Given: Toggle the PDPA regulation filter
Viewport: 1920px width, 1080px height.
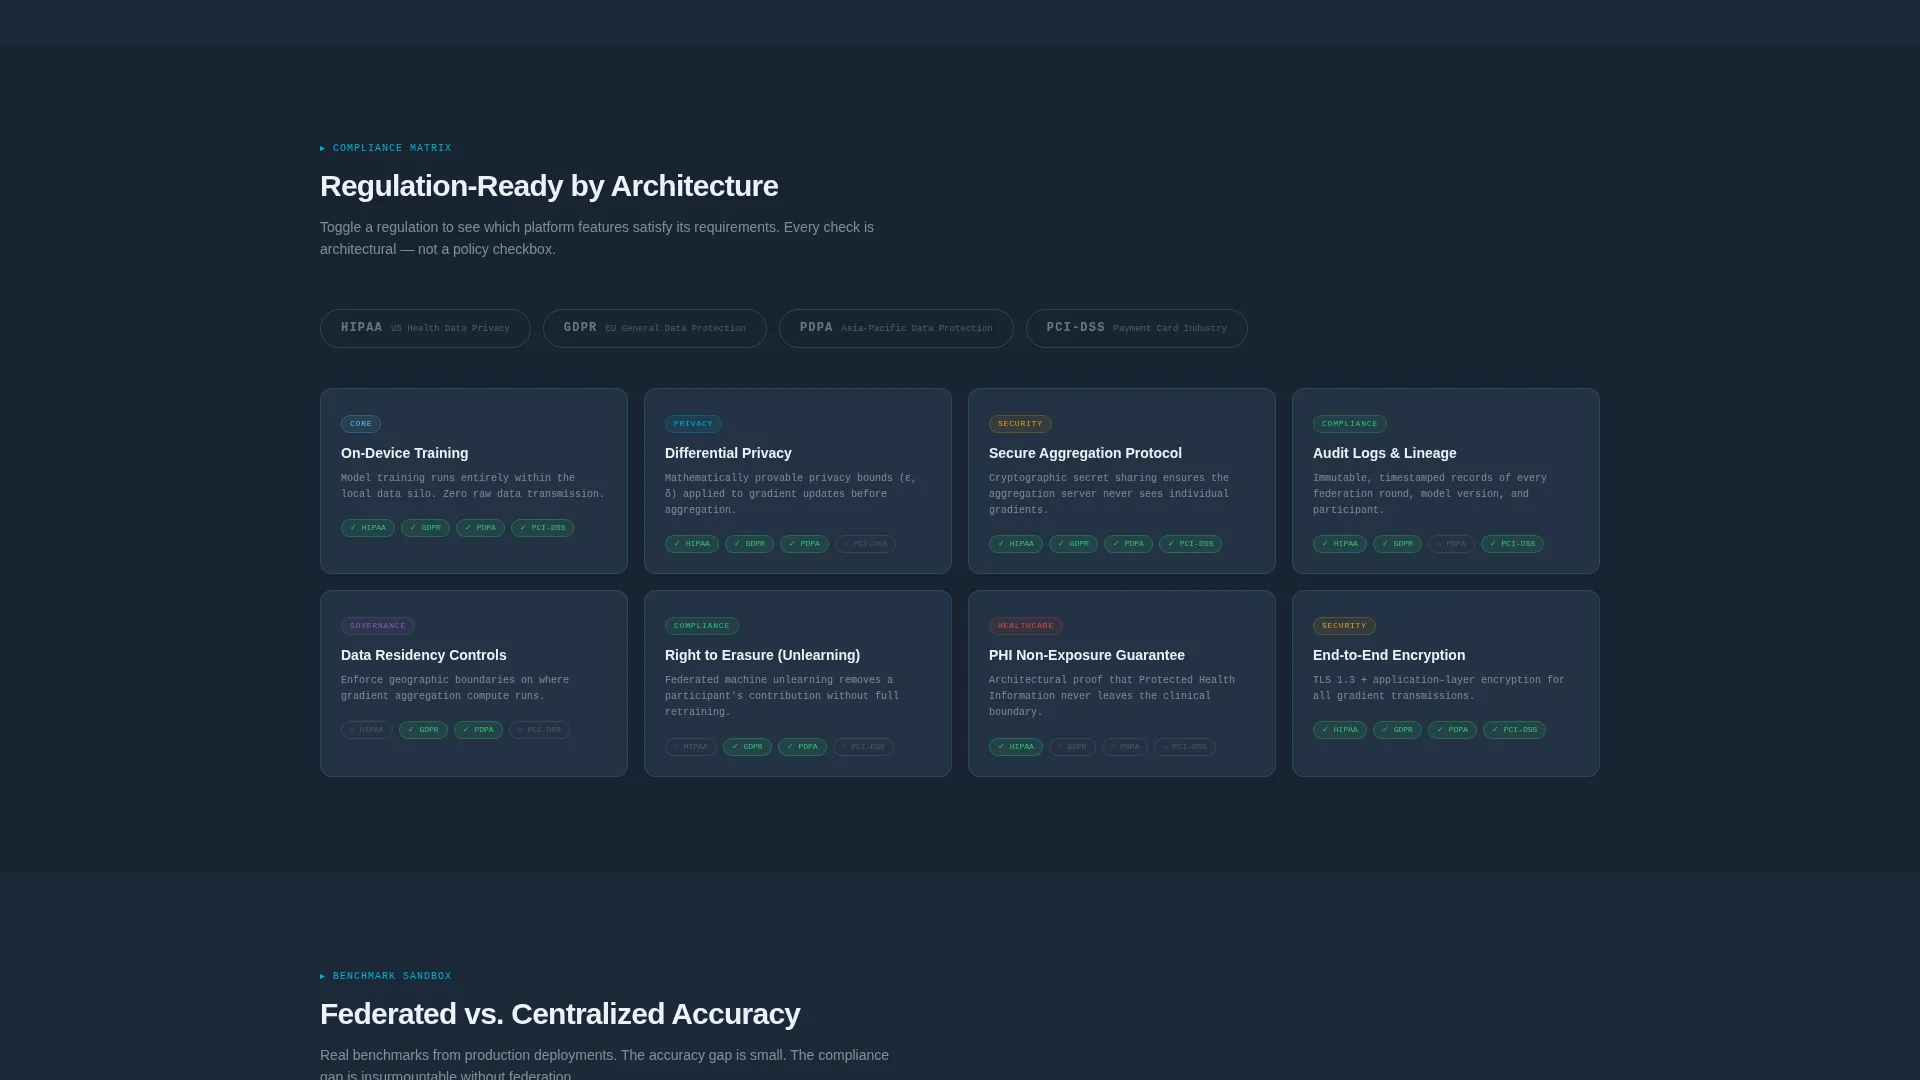Looking at the screenshot, I should (896, 328).
